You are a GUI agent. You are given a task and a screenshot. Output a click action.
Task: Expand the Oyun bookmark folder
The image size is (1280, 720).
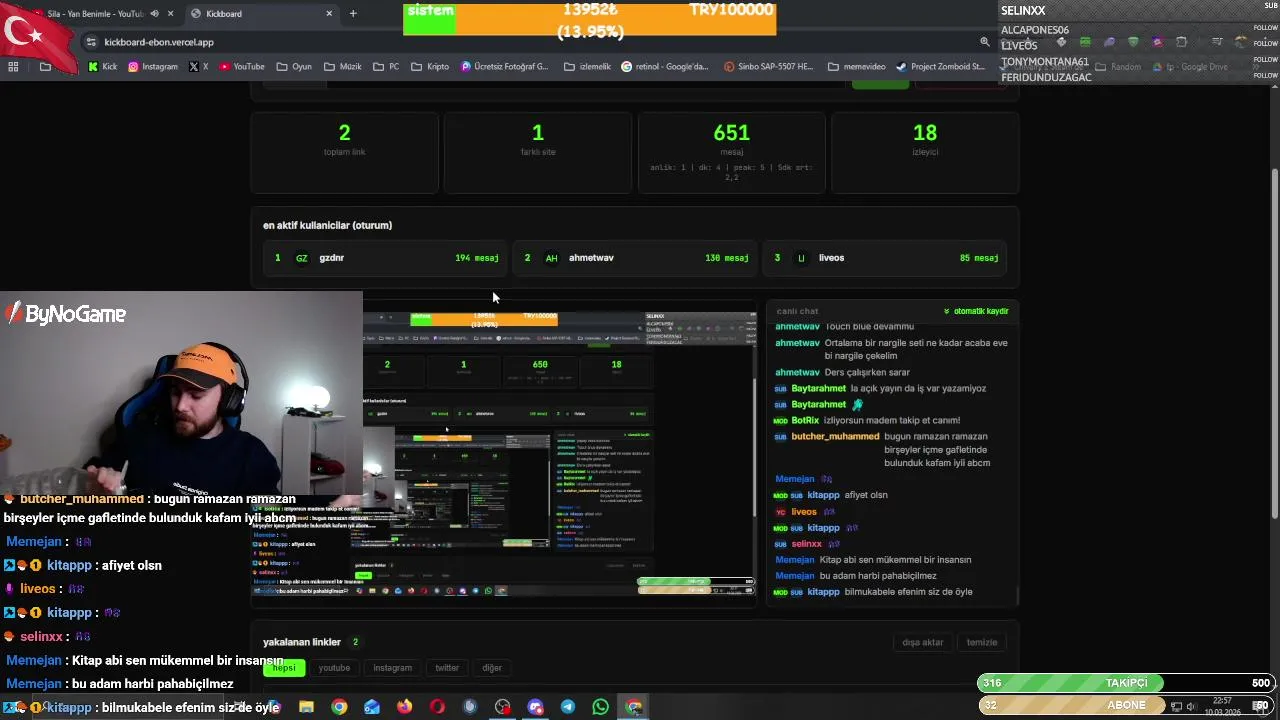coord(294,67)
